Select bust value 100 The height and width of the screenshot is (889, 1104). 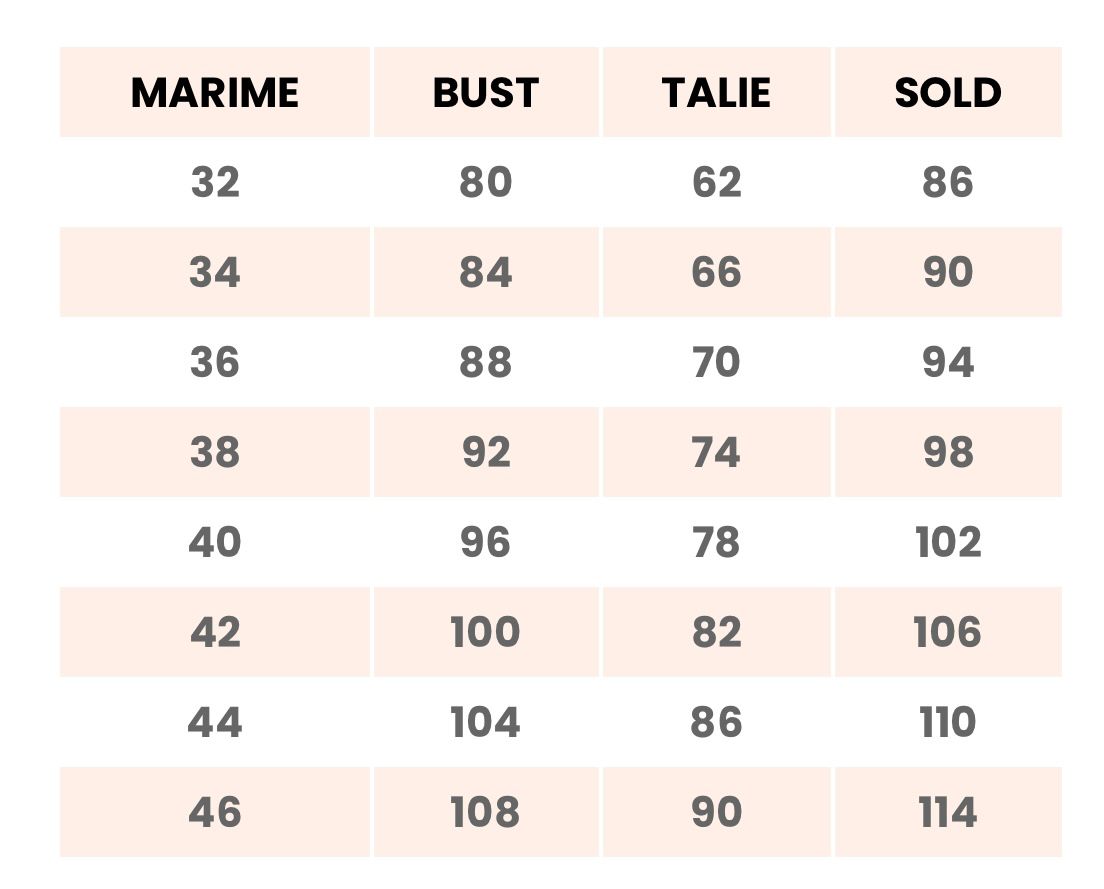click(x=486, y=632)
